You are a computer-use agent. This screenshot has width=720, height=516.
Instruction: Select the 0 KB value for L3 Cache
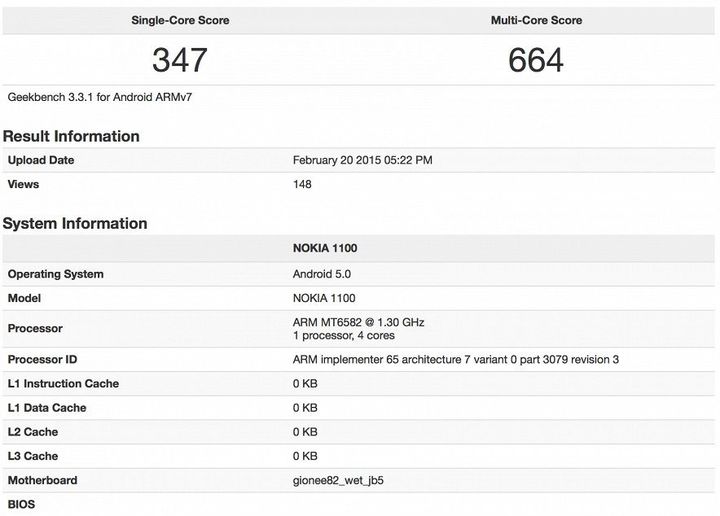(x=305, y=456)
